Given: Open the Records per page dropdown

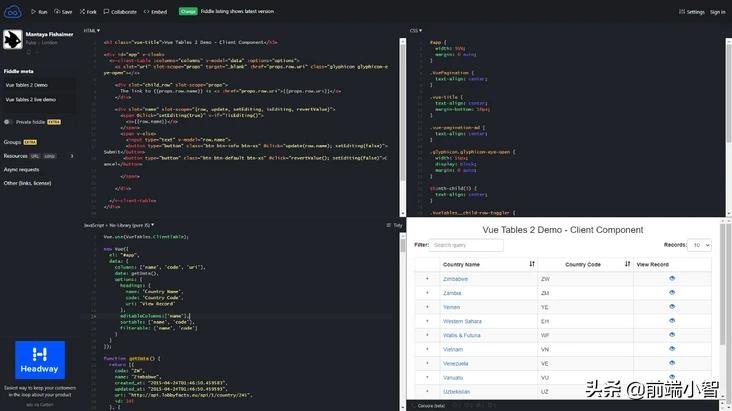Looking at the screenshot, I should (700, 245).
